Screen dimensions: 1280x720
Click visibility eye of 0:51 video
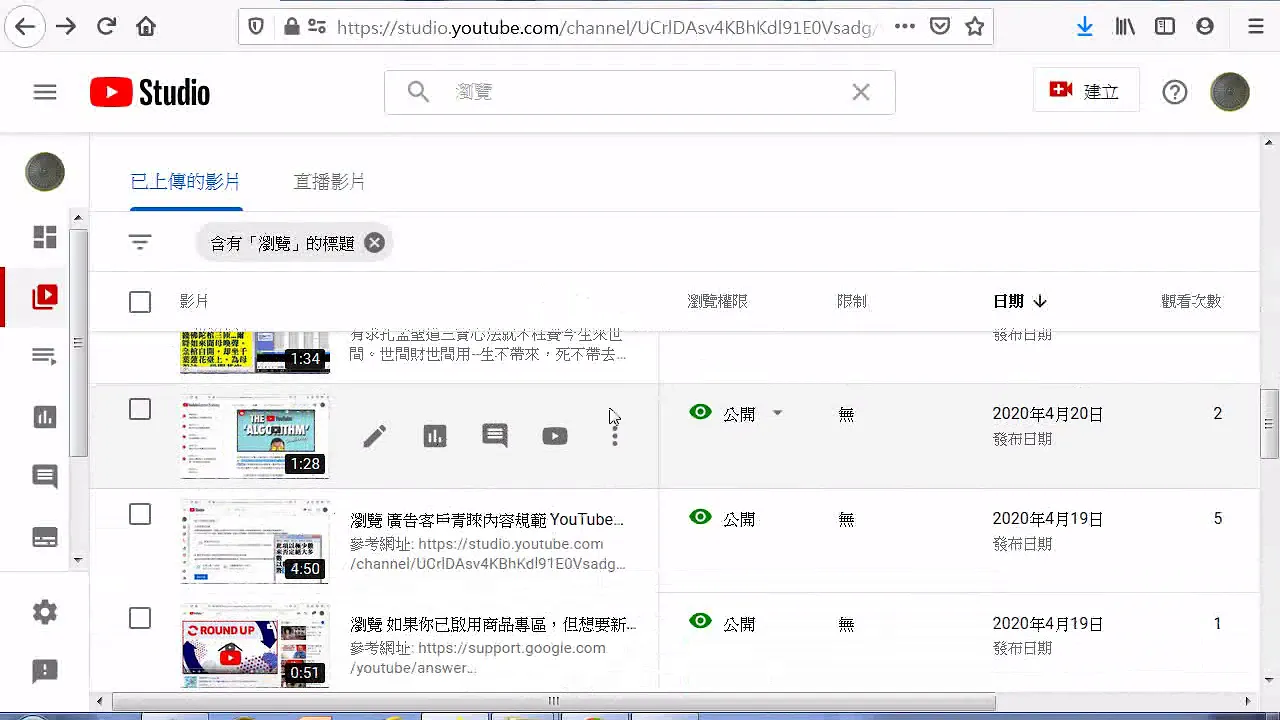click(701, 621)
